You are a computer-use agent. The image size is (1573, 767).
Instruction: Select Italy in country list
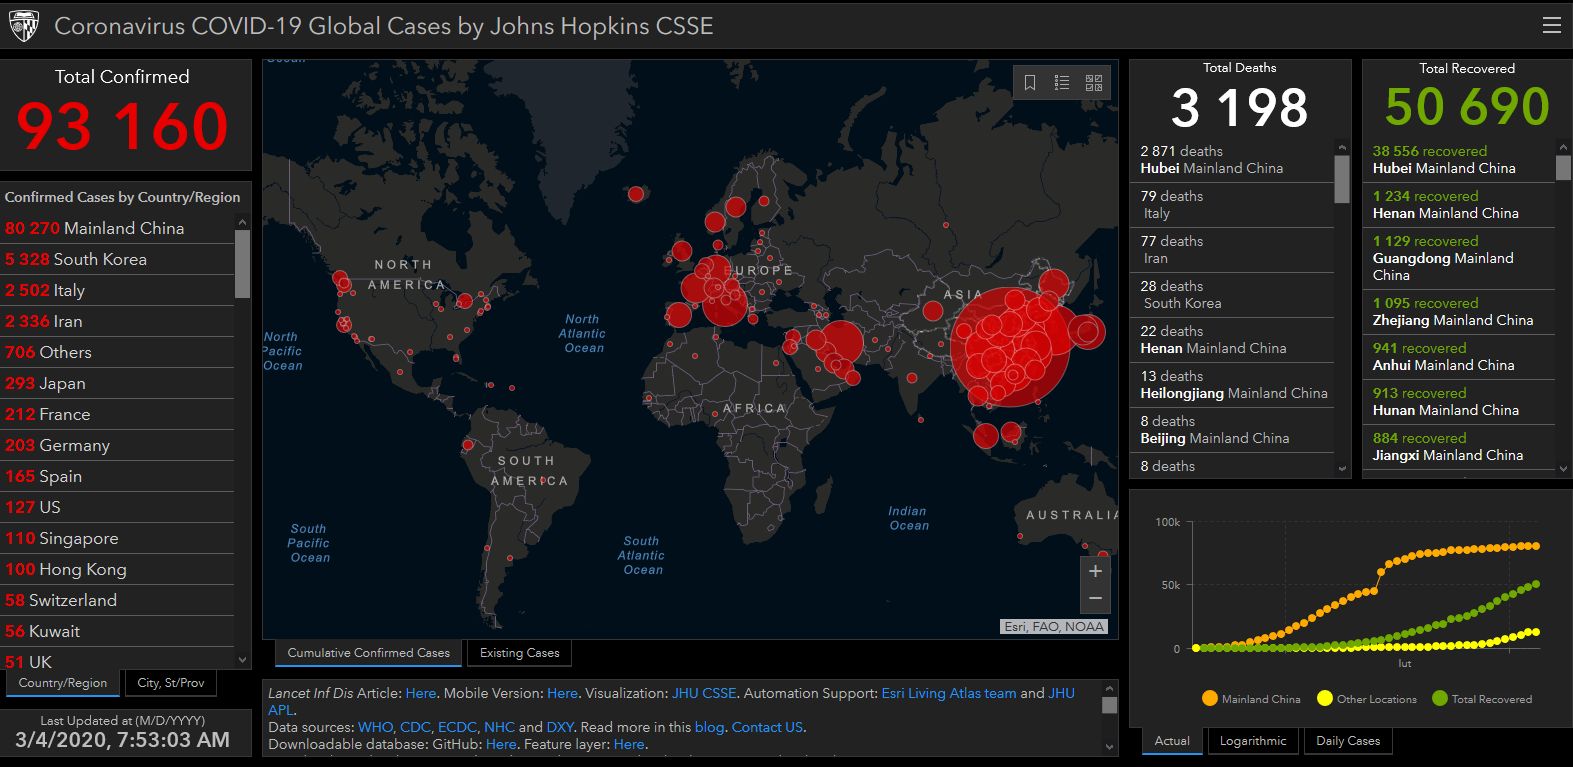tap(118, 290)
